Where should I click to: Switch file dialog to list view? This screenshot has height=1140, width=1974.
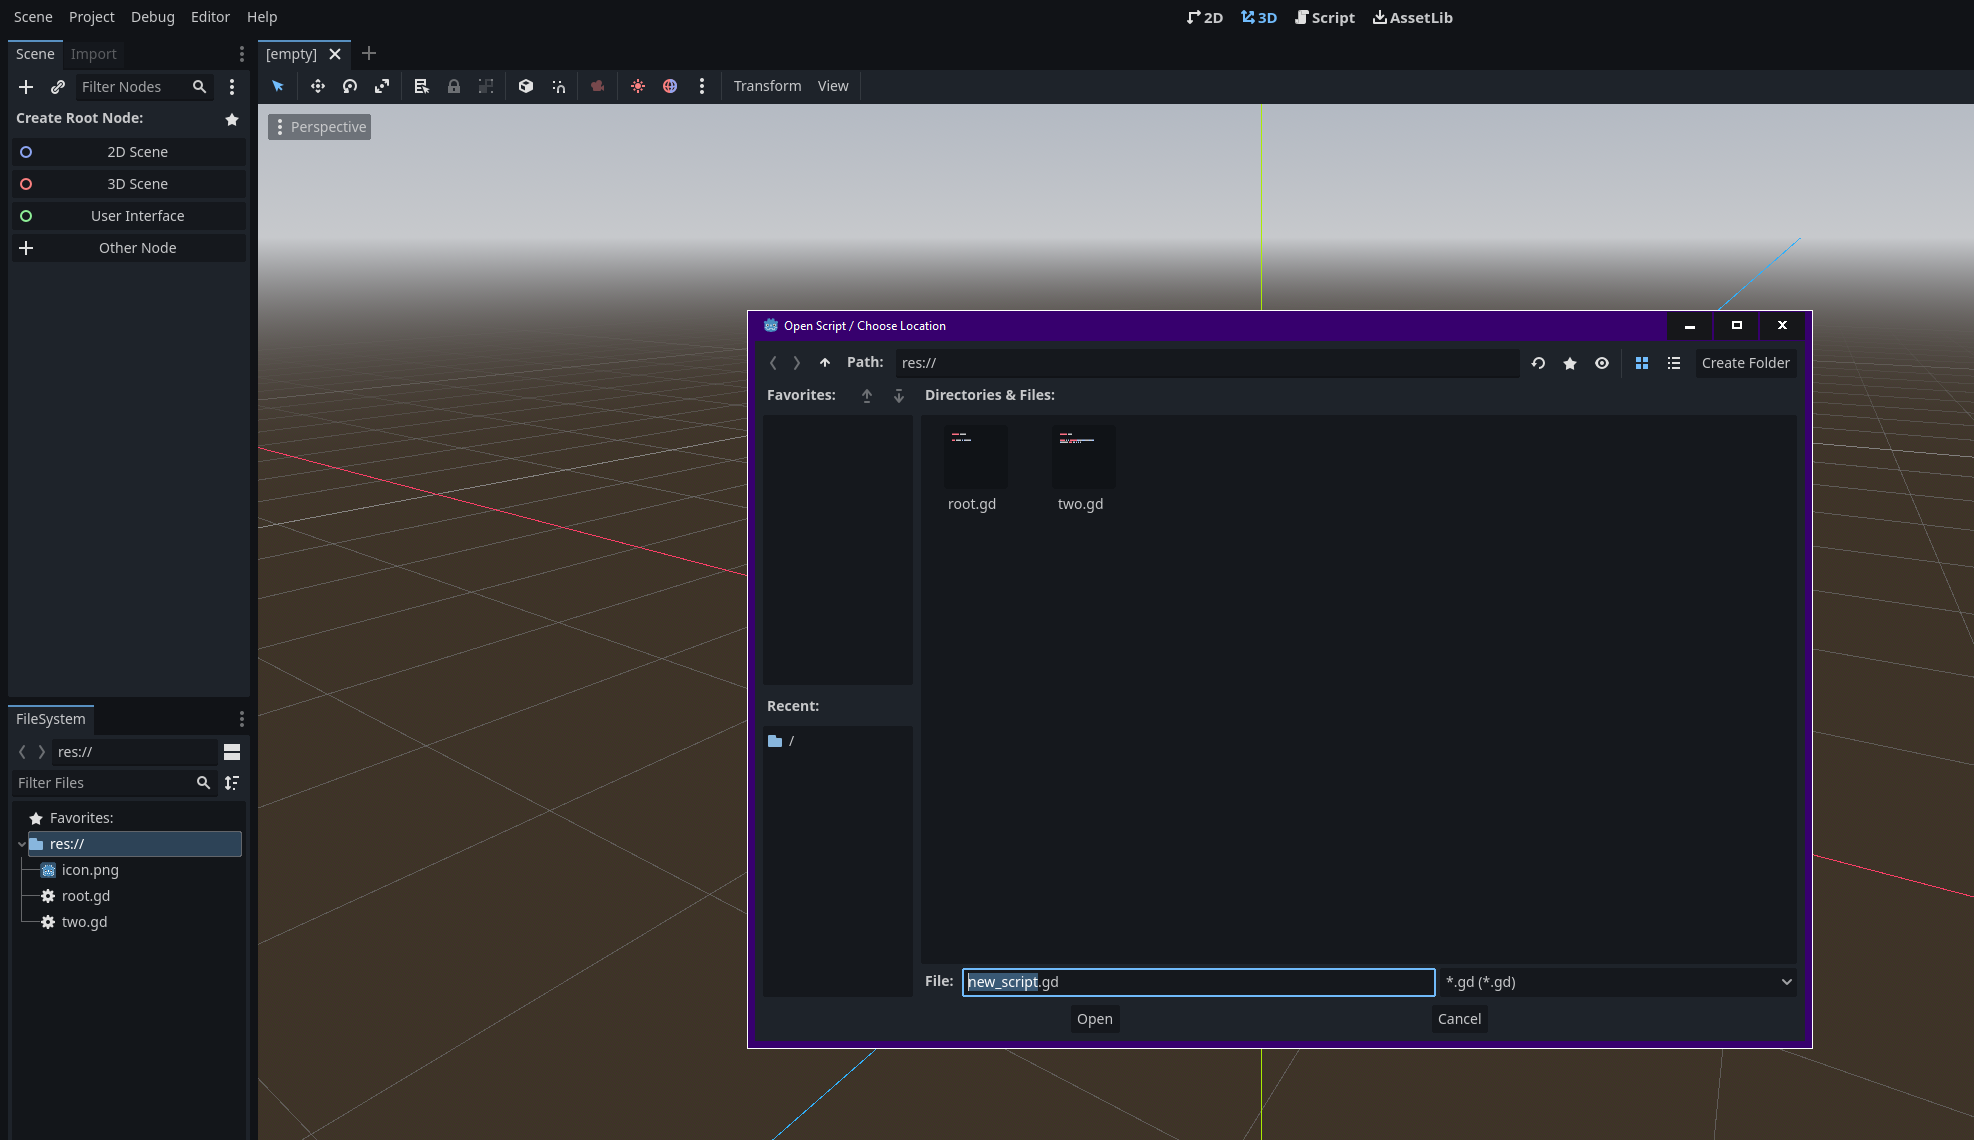1674,363
